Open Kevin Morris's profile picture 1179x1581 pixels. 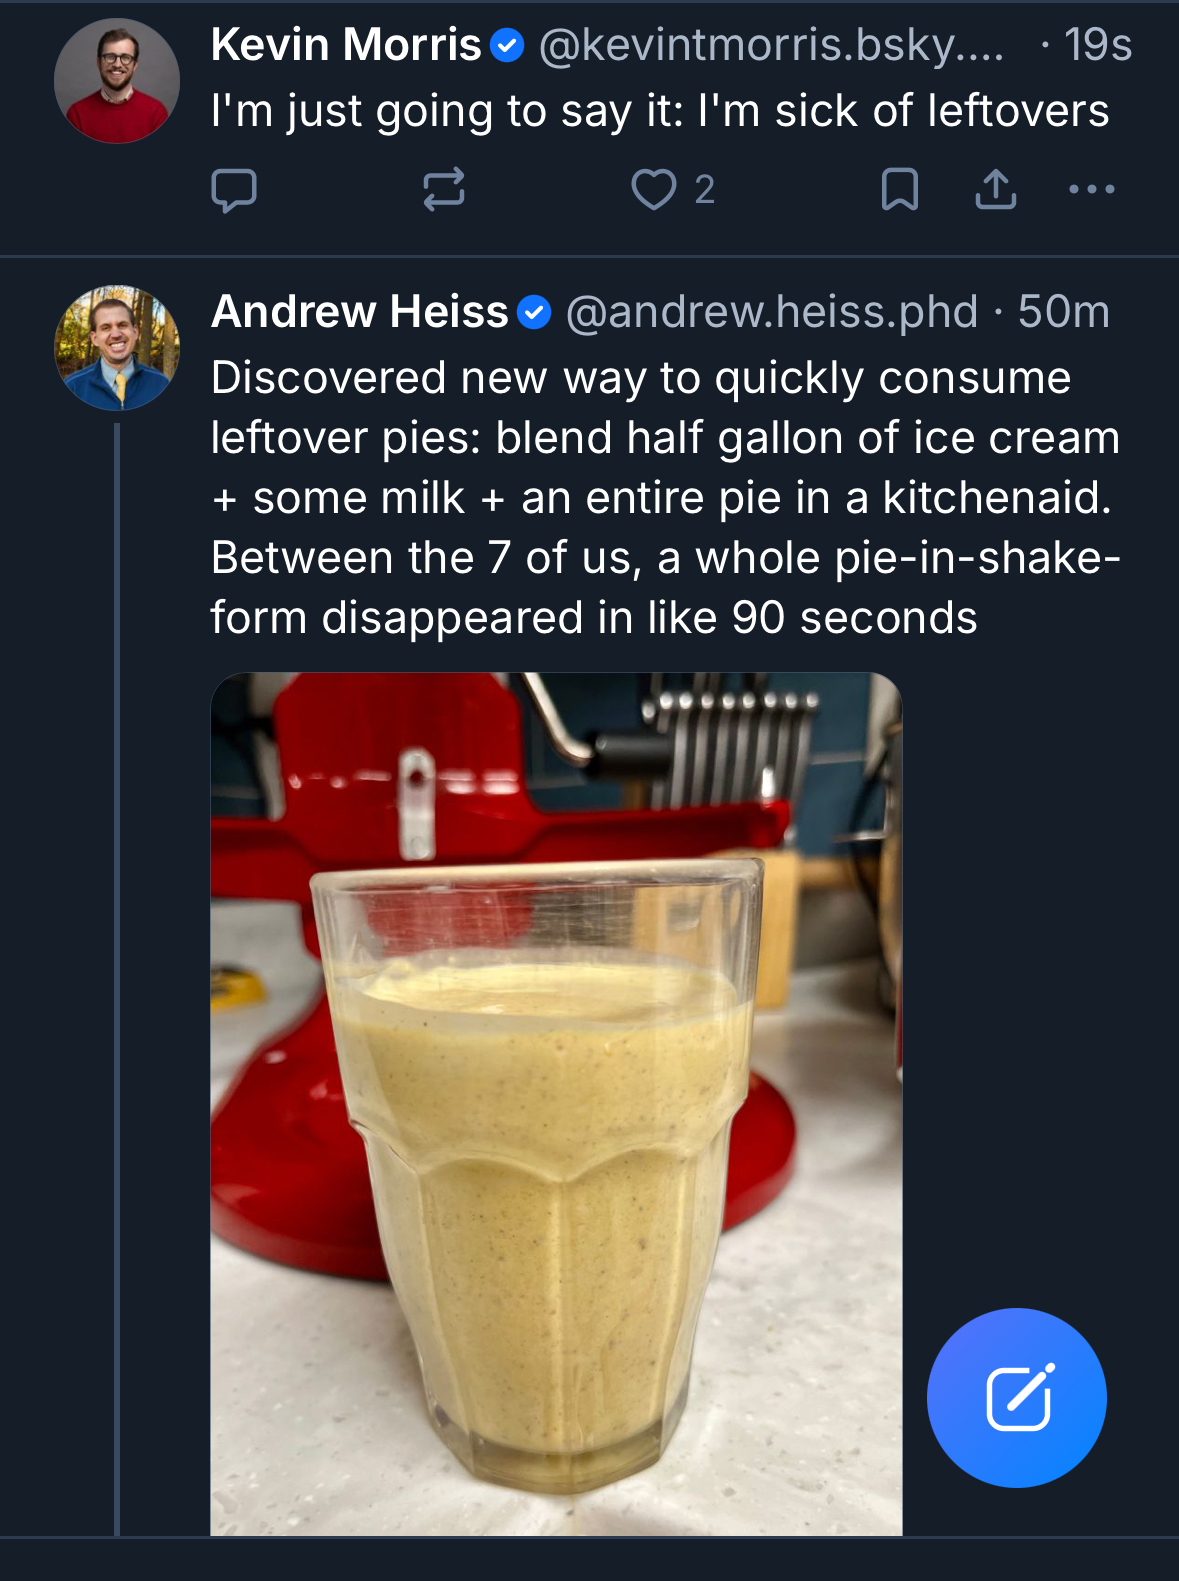pyautogui.click(x=117, y=81)
